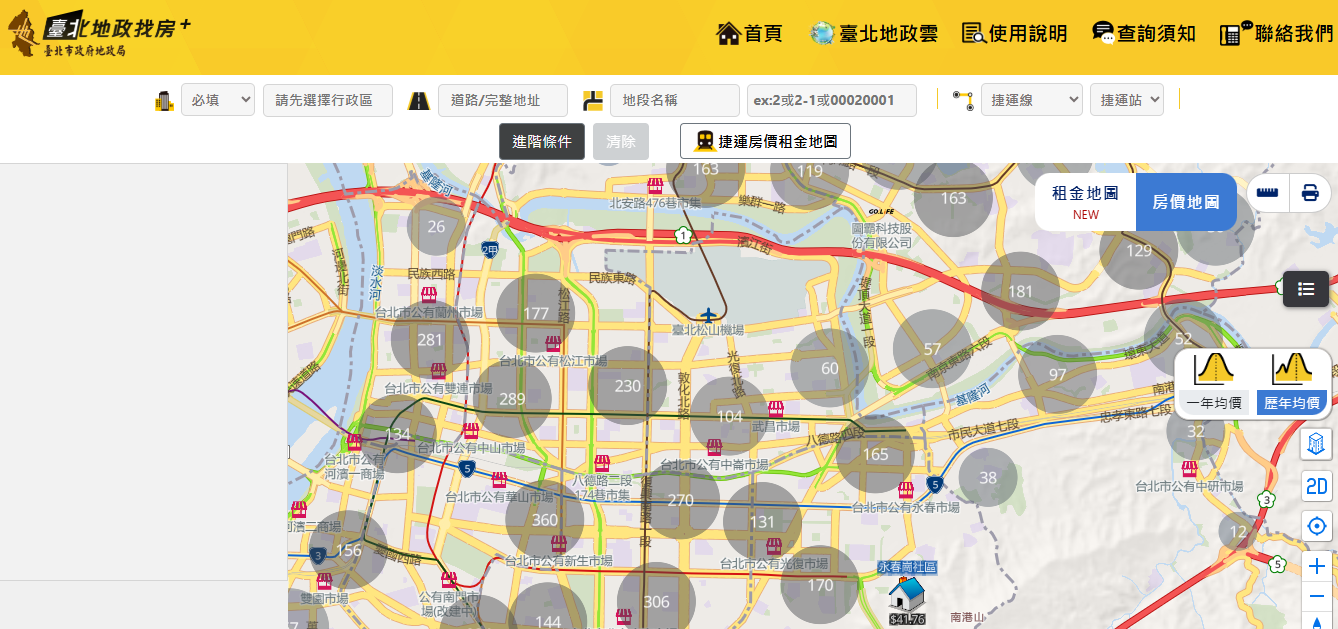Toggle 歷年均價 historical average mode
Image resolution: width=1338 pixels, height=629 pixels.
coord(1293,402)
